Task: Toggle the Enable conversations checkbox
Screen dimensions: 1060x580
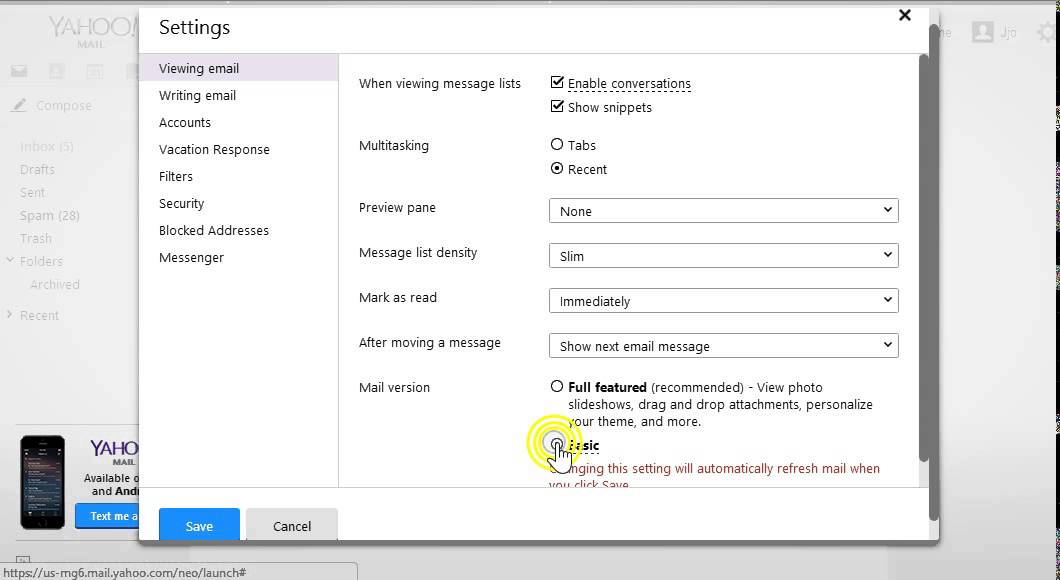Action: coord(557,82)
